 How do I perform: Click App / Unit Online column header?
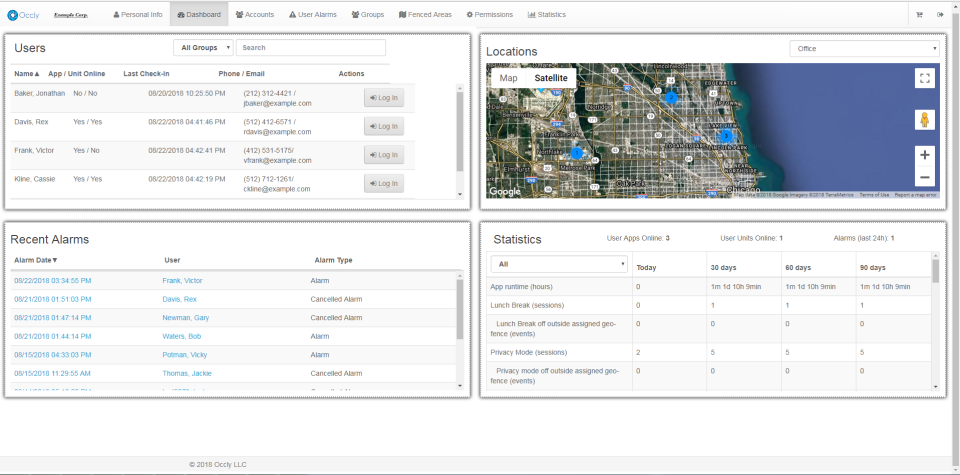coord(77,73)
